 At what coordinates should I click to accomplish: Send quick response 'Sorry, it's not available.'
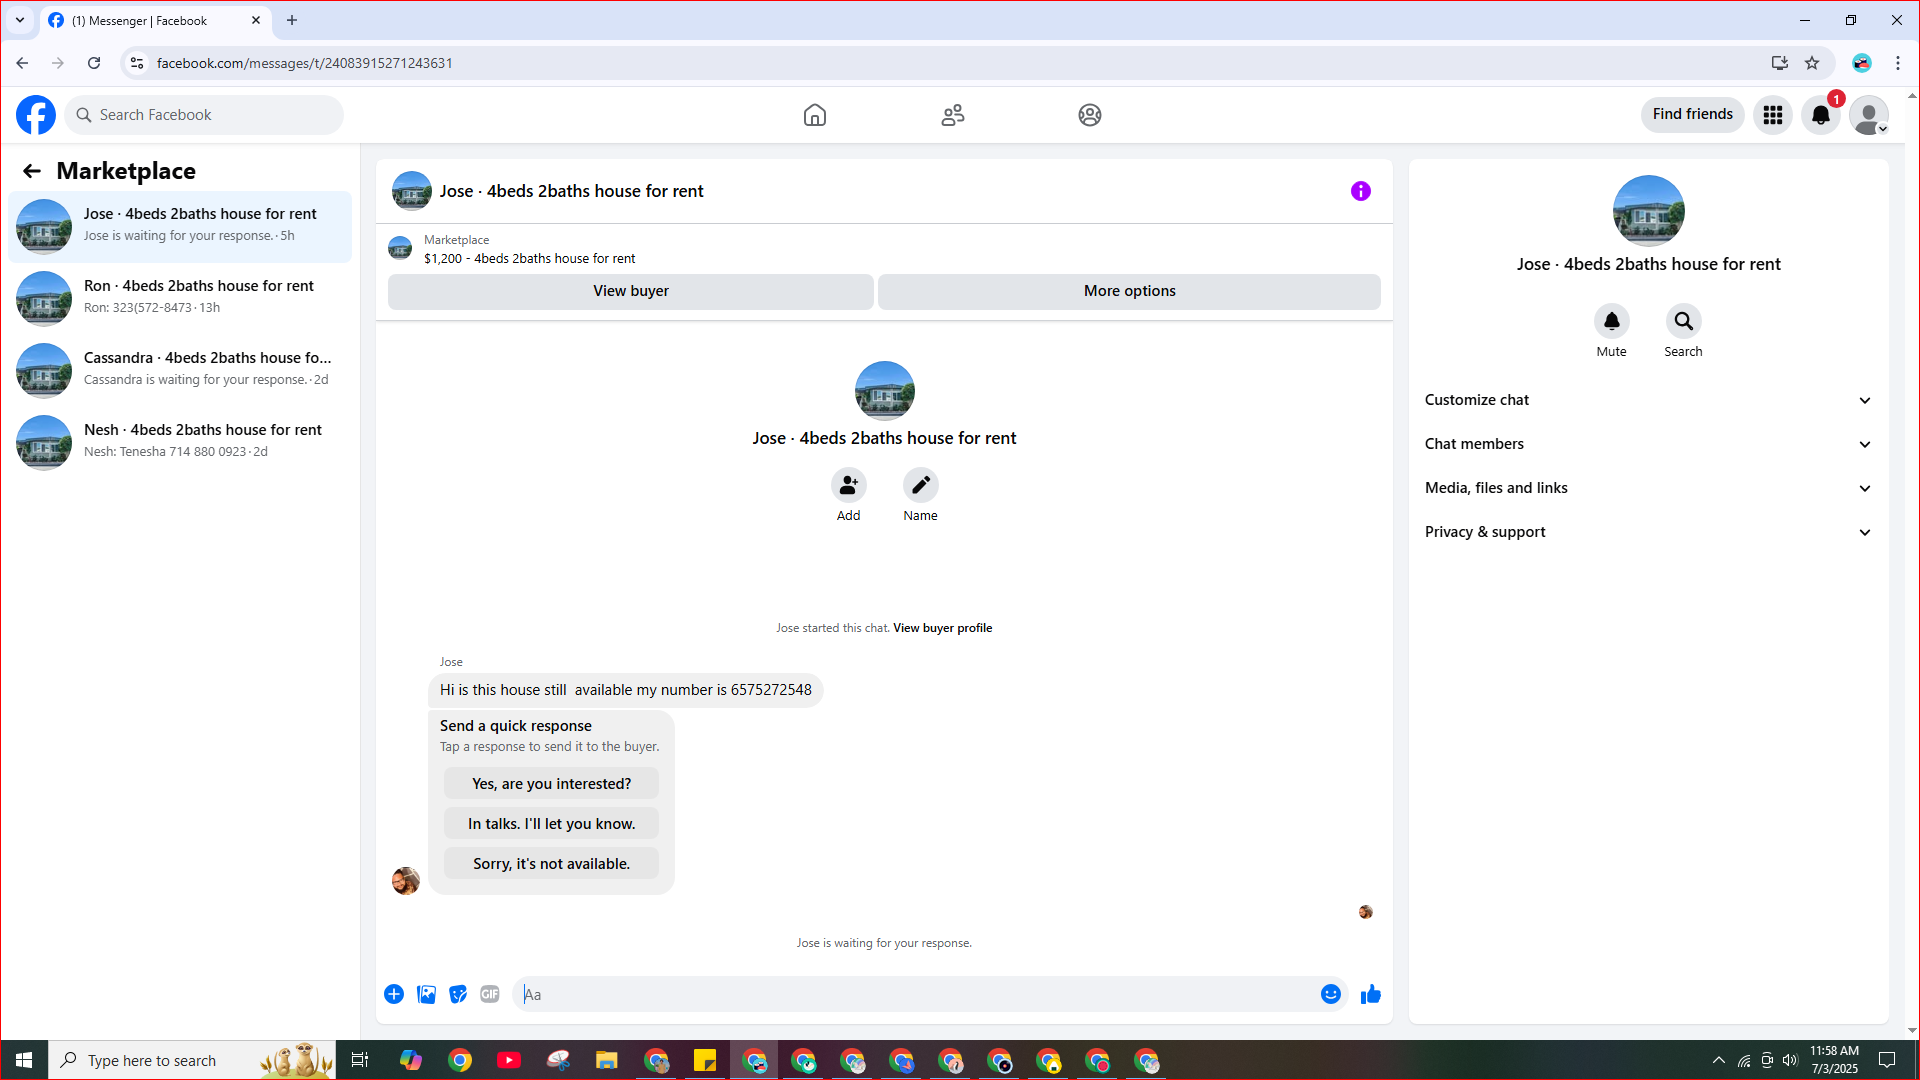coord(552,864)
